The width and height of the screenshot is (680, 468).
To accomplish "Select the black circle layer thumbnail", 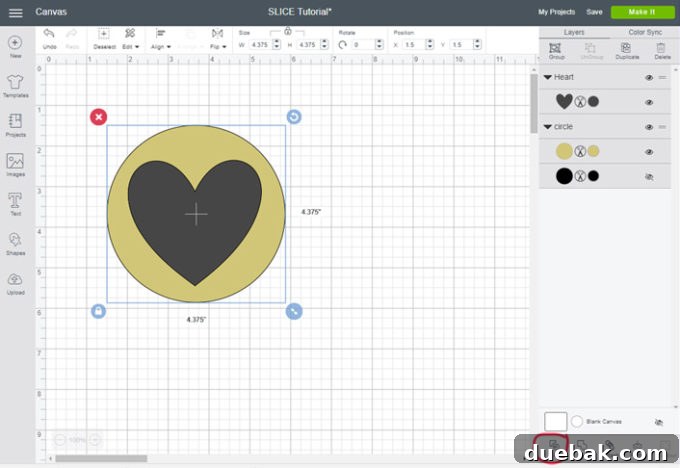I will [x=564, y=176].
